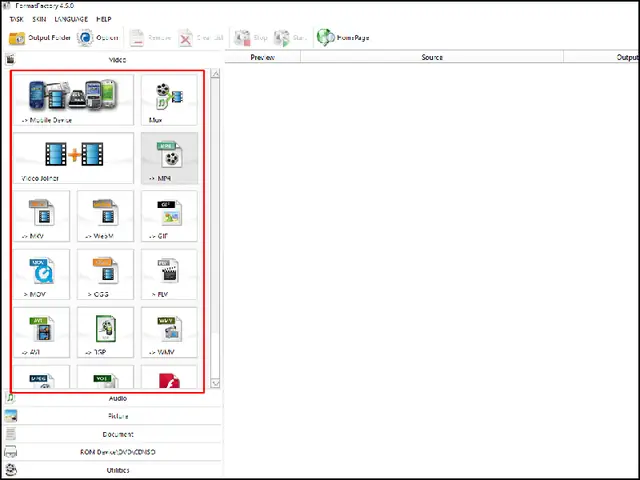The height and width of the screenshot is (480, 640).
Task: Click the Start toolbar button
Action: (289, 38)
